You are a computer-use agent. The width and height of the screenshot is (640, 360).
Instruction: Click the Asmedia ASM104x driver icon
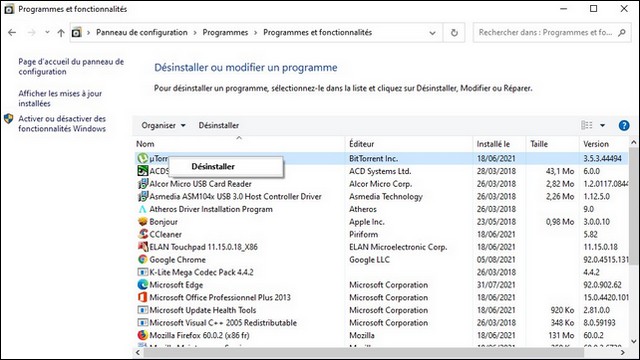[x=142, y=196]
